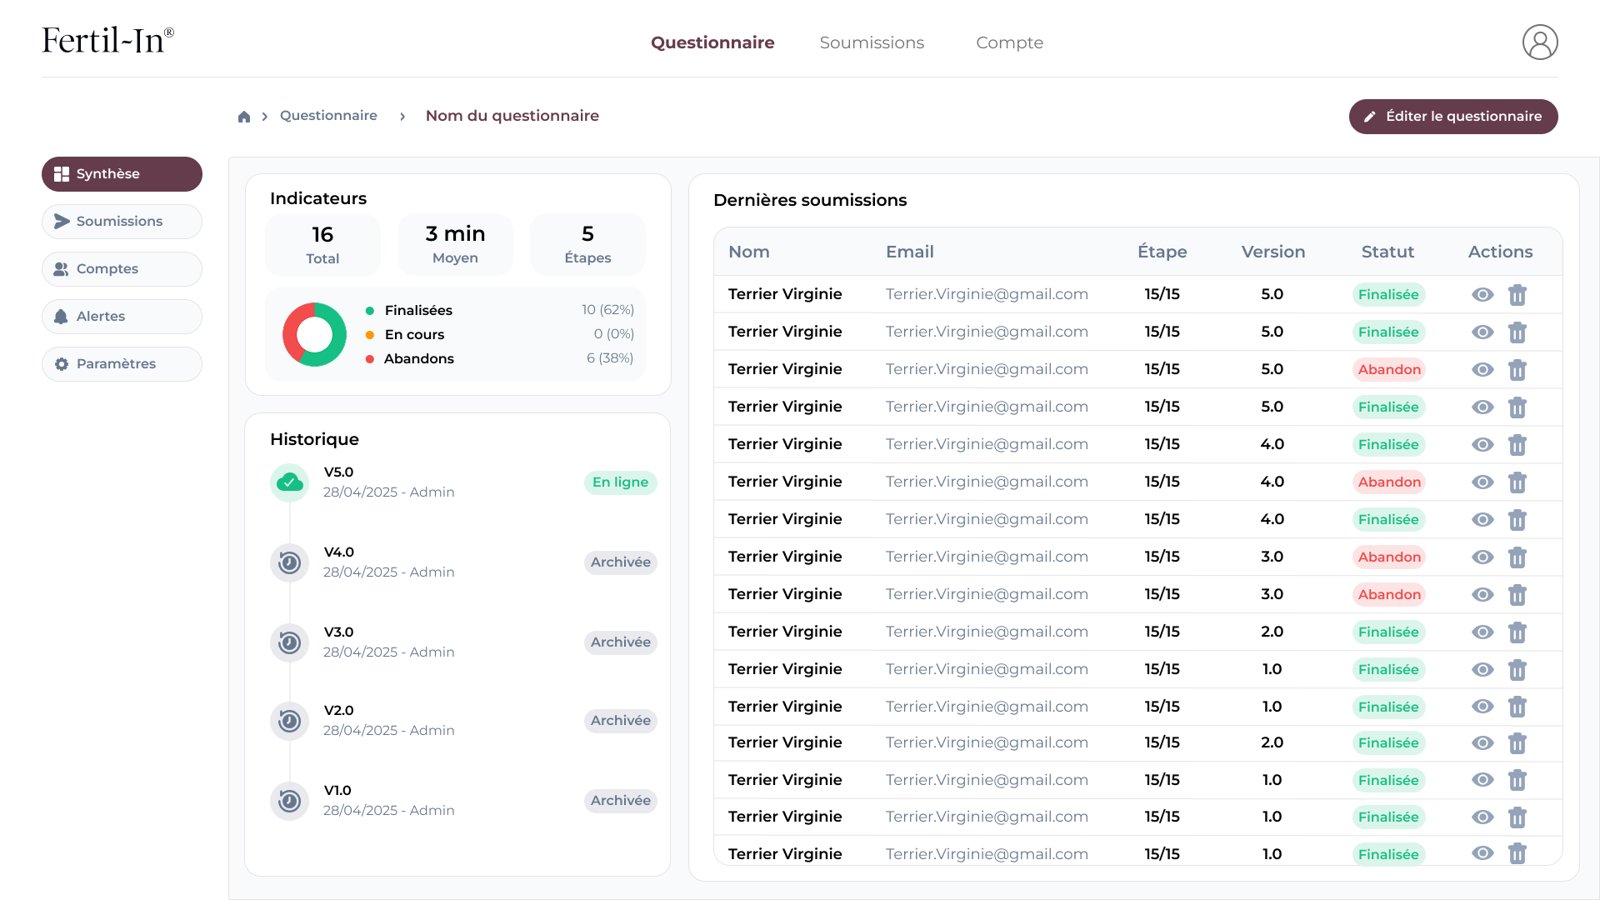This screenshot has height=900, width=1600.
Task: View the first Abandon 3.0 submission
Action: [x=1483, y=557]
